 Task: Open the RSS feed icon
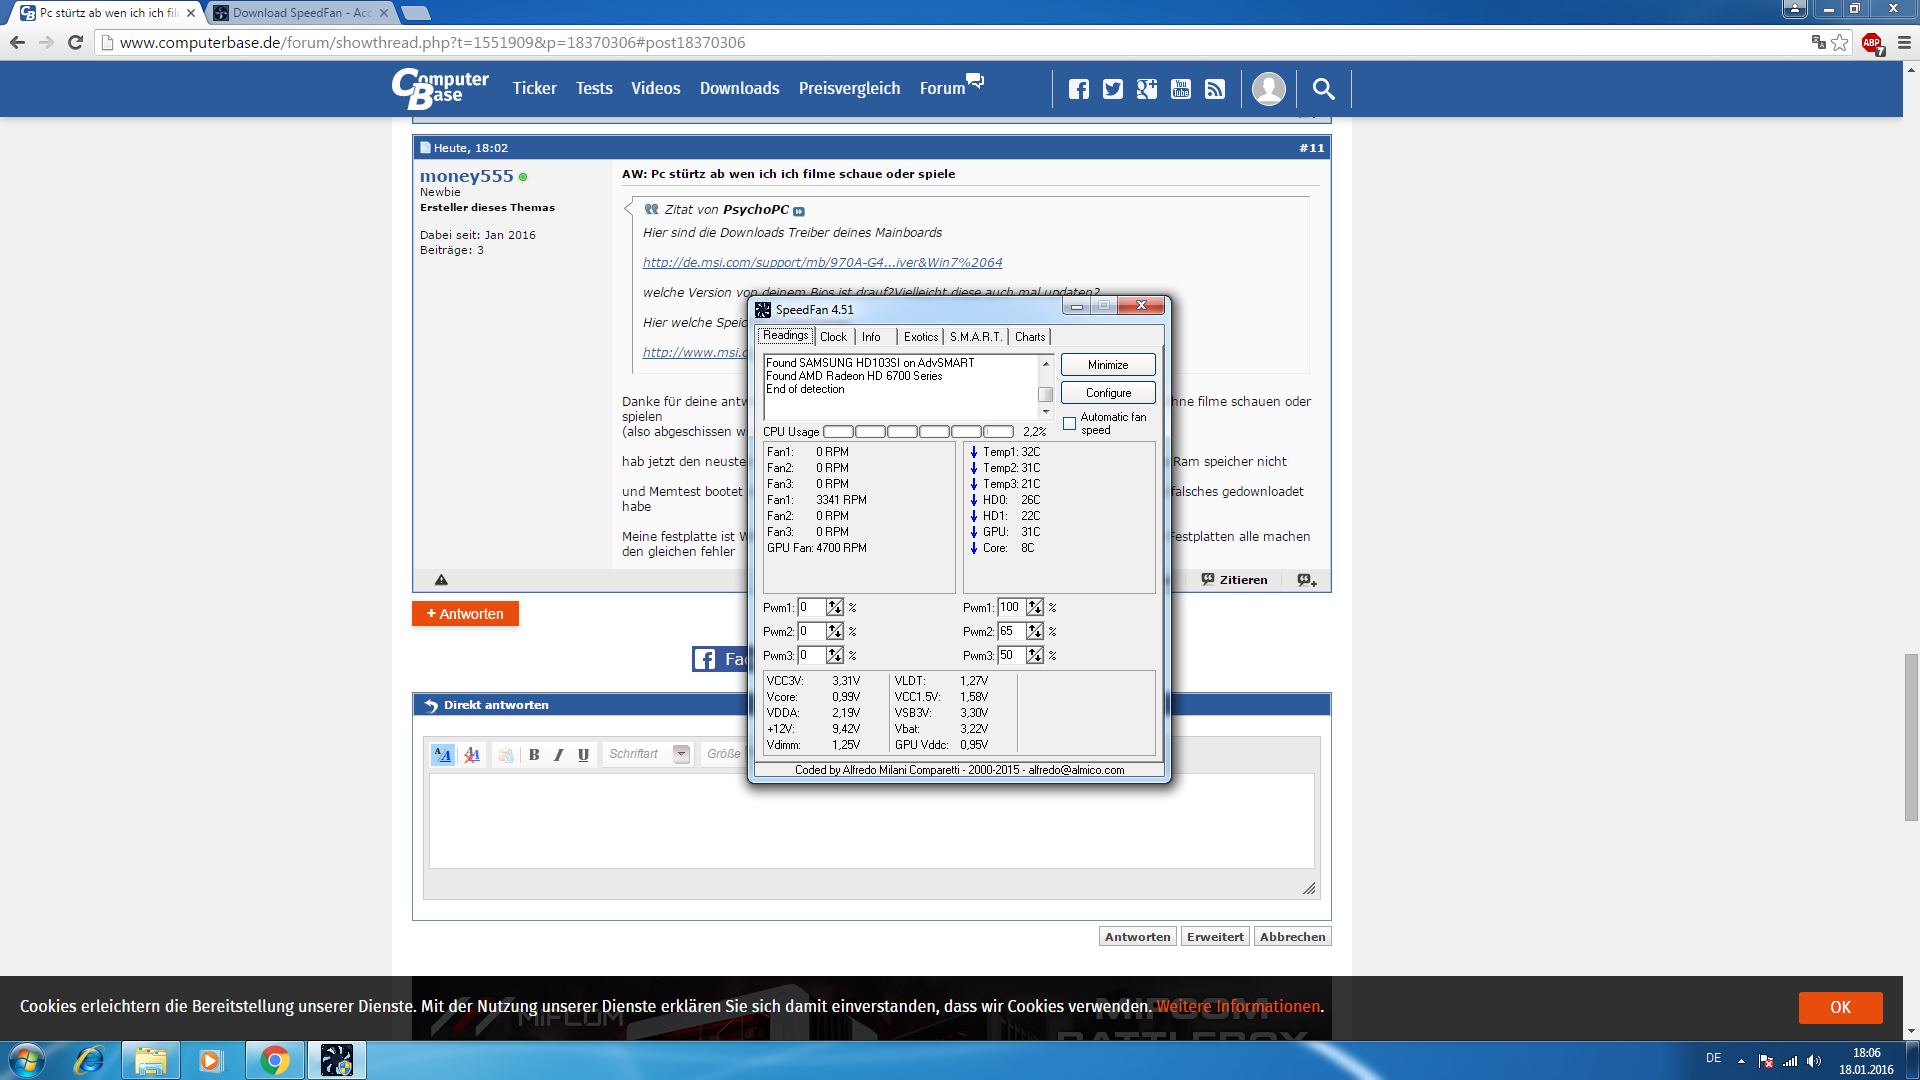click(x=1215, y=89)
